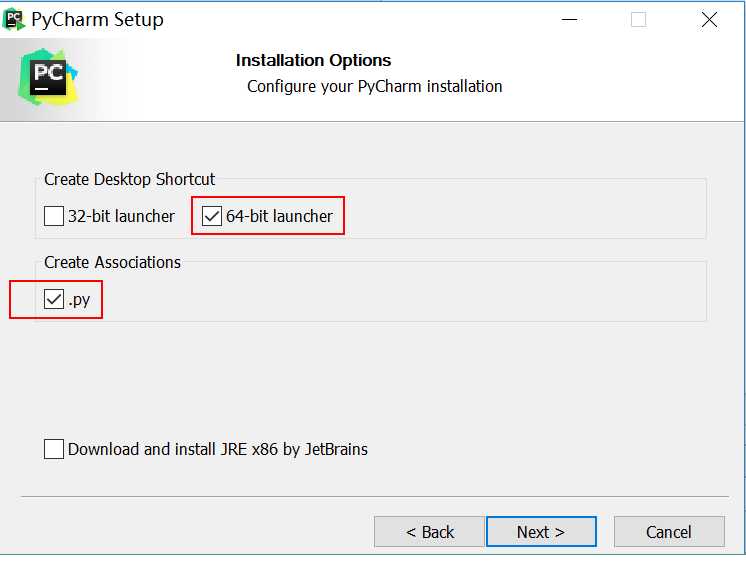Go to previous step with Back button
This screenshot has height=563, width=746.
(x=430, y=532)
